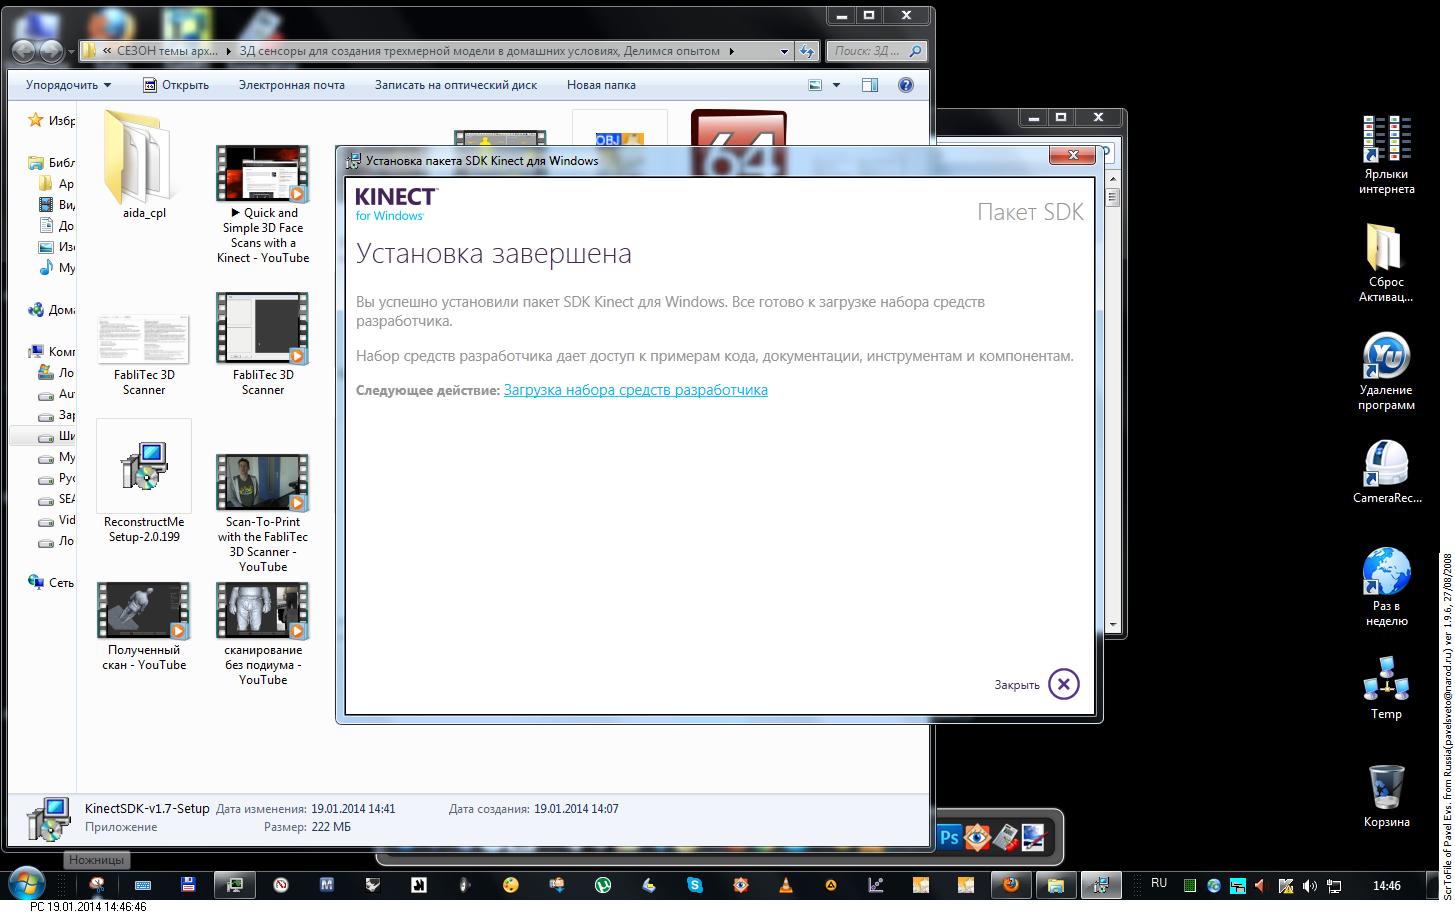
Task: Create a Новая папка in Explorer
Action: (x=601, y=85)
